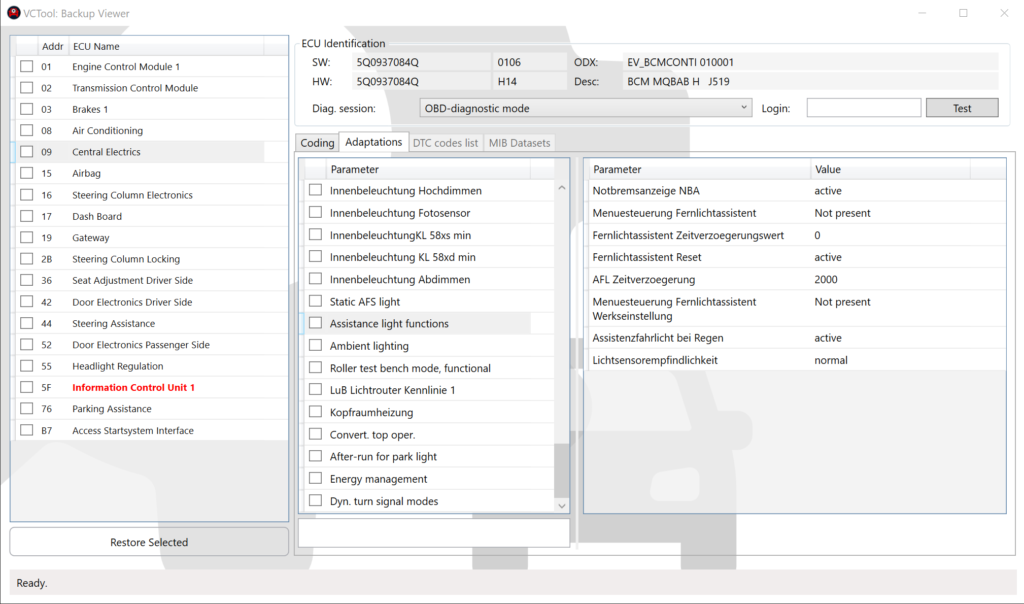
Task: Toggle the Ambient lighting parameter checkbox
Action: [315, 346]
